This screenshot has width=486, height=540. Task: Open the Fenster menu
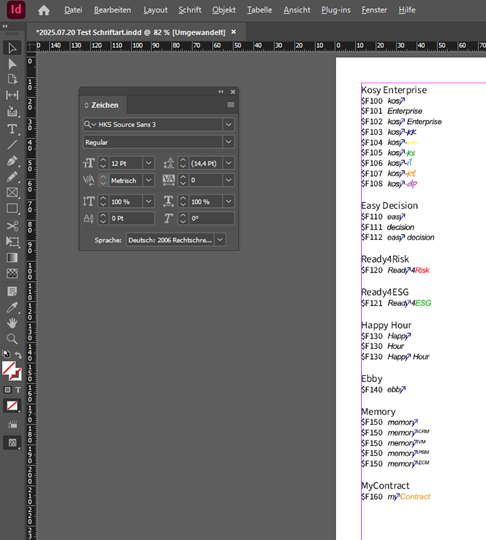coord(374,10)
